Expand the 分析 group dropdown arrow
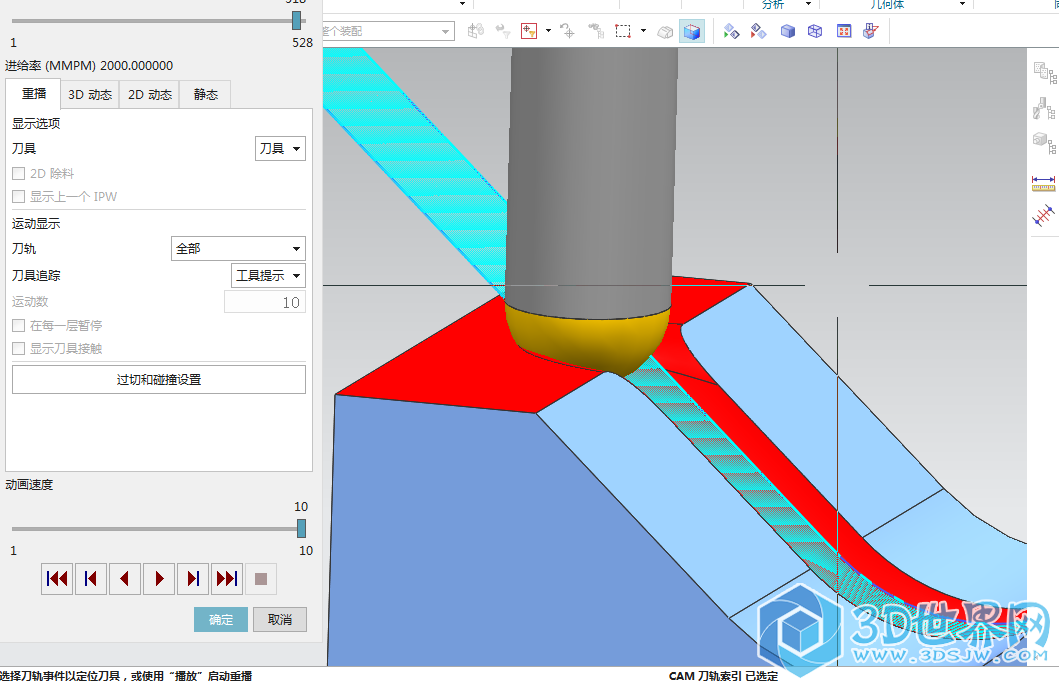This screenshot has width=1059, height=686. point(808,4)
